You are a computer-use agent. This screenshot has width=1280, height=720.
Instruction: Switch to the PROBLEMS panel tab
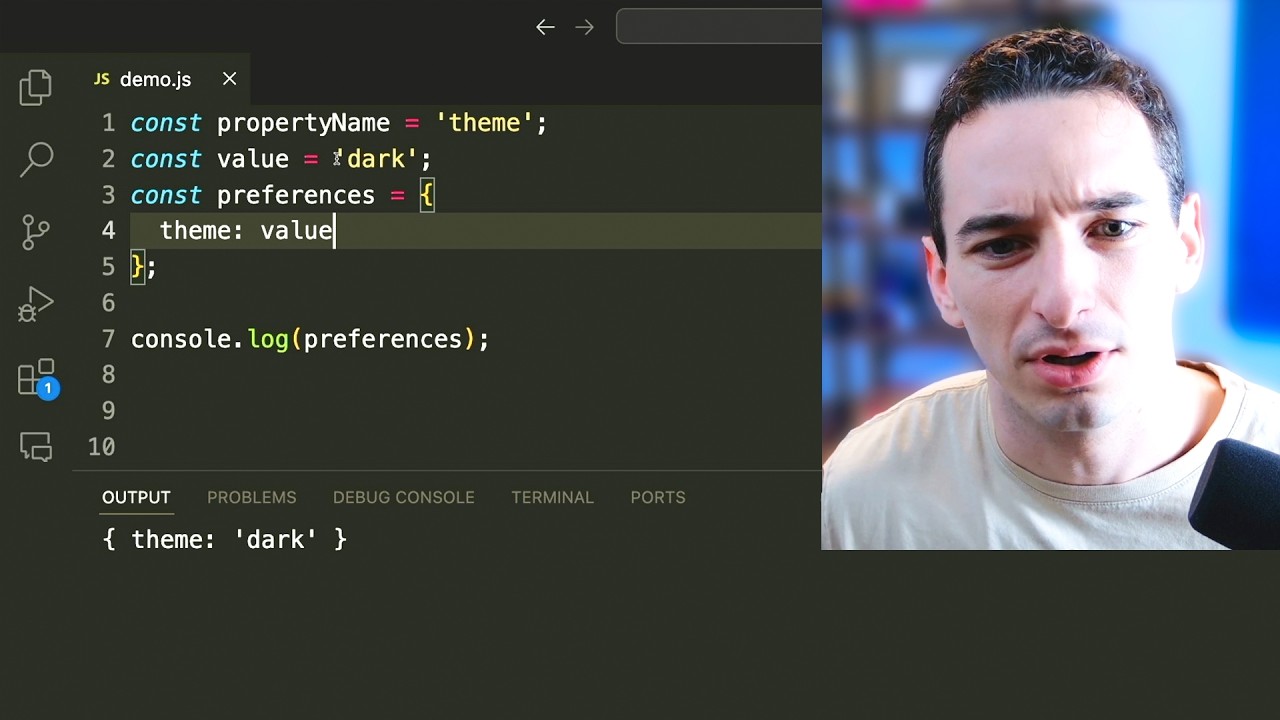[x=252, y=497]
